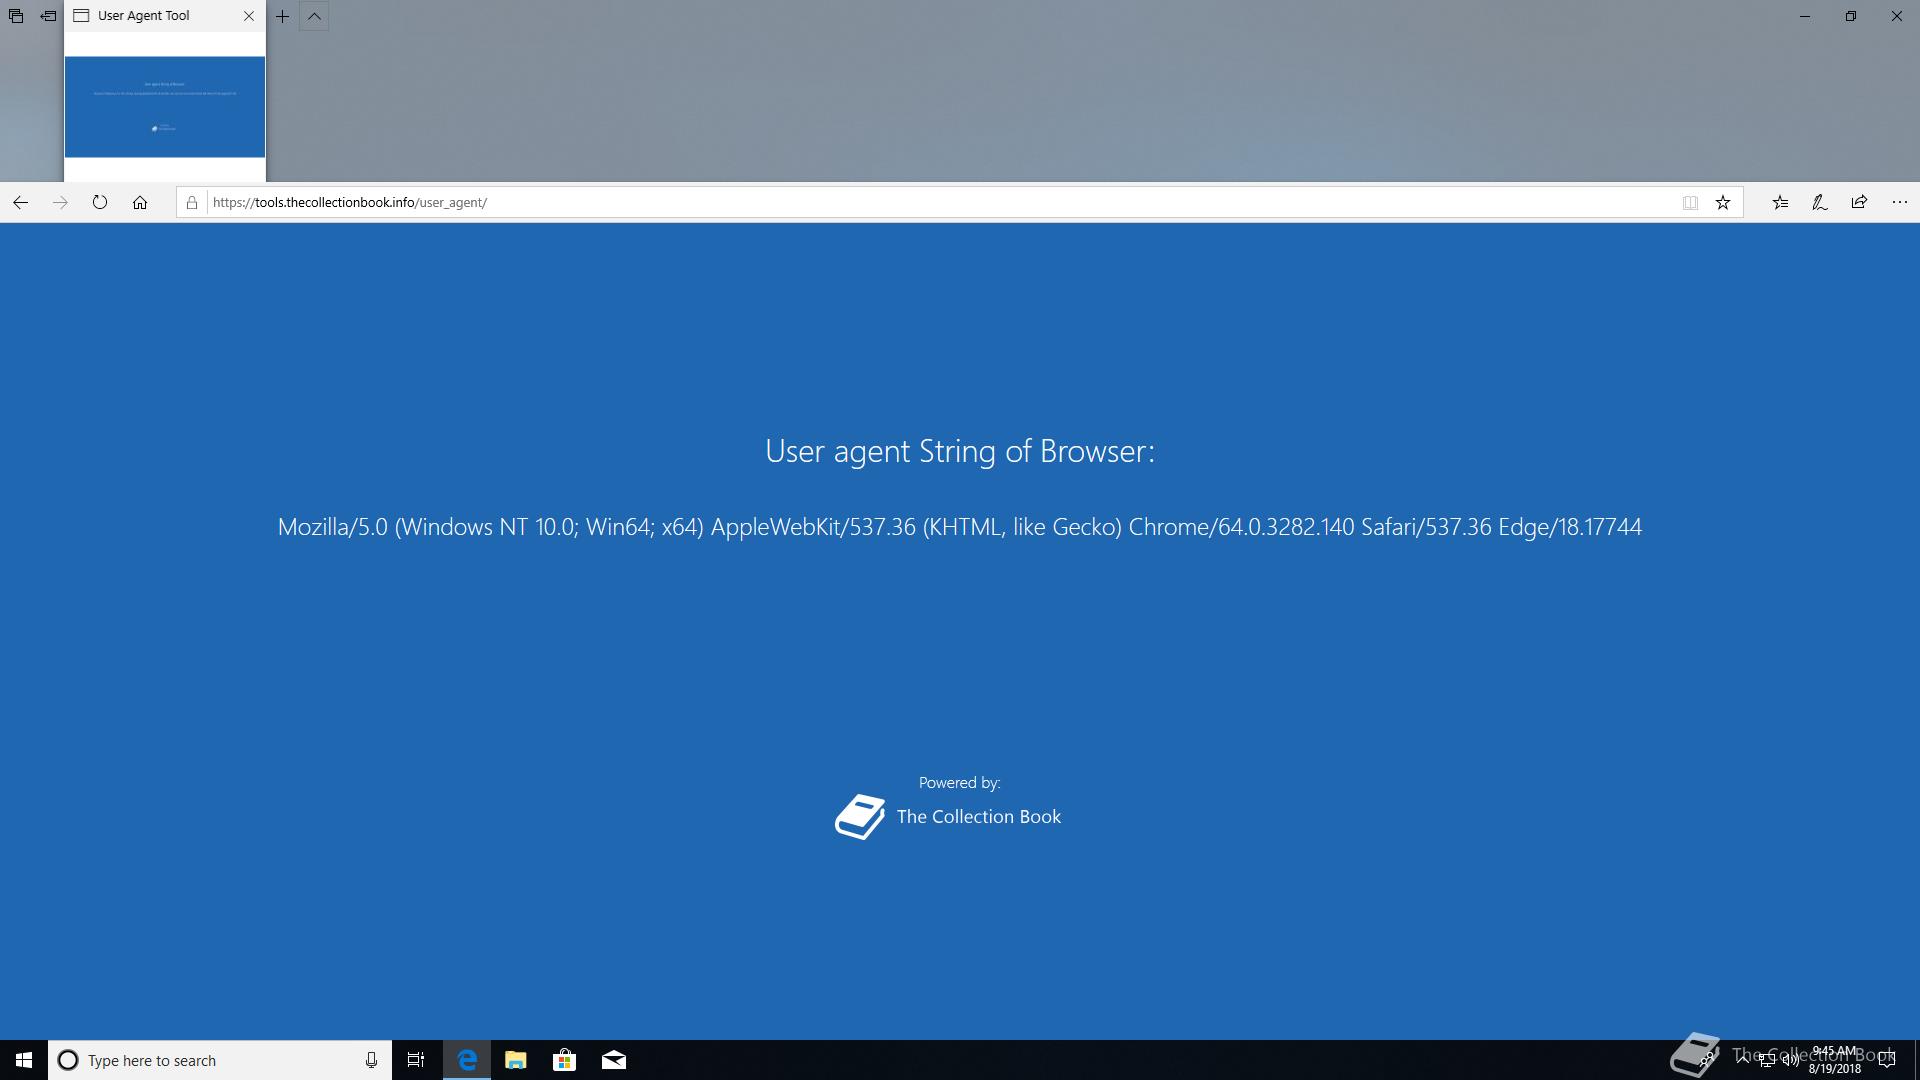Open a new tab with plus button

pyautogui.click(x=283, y=16)
